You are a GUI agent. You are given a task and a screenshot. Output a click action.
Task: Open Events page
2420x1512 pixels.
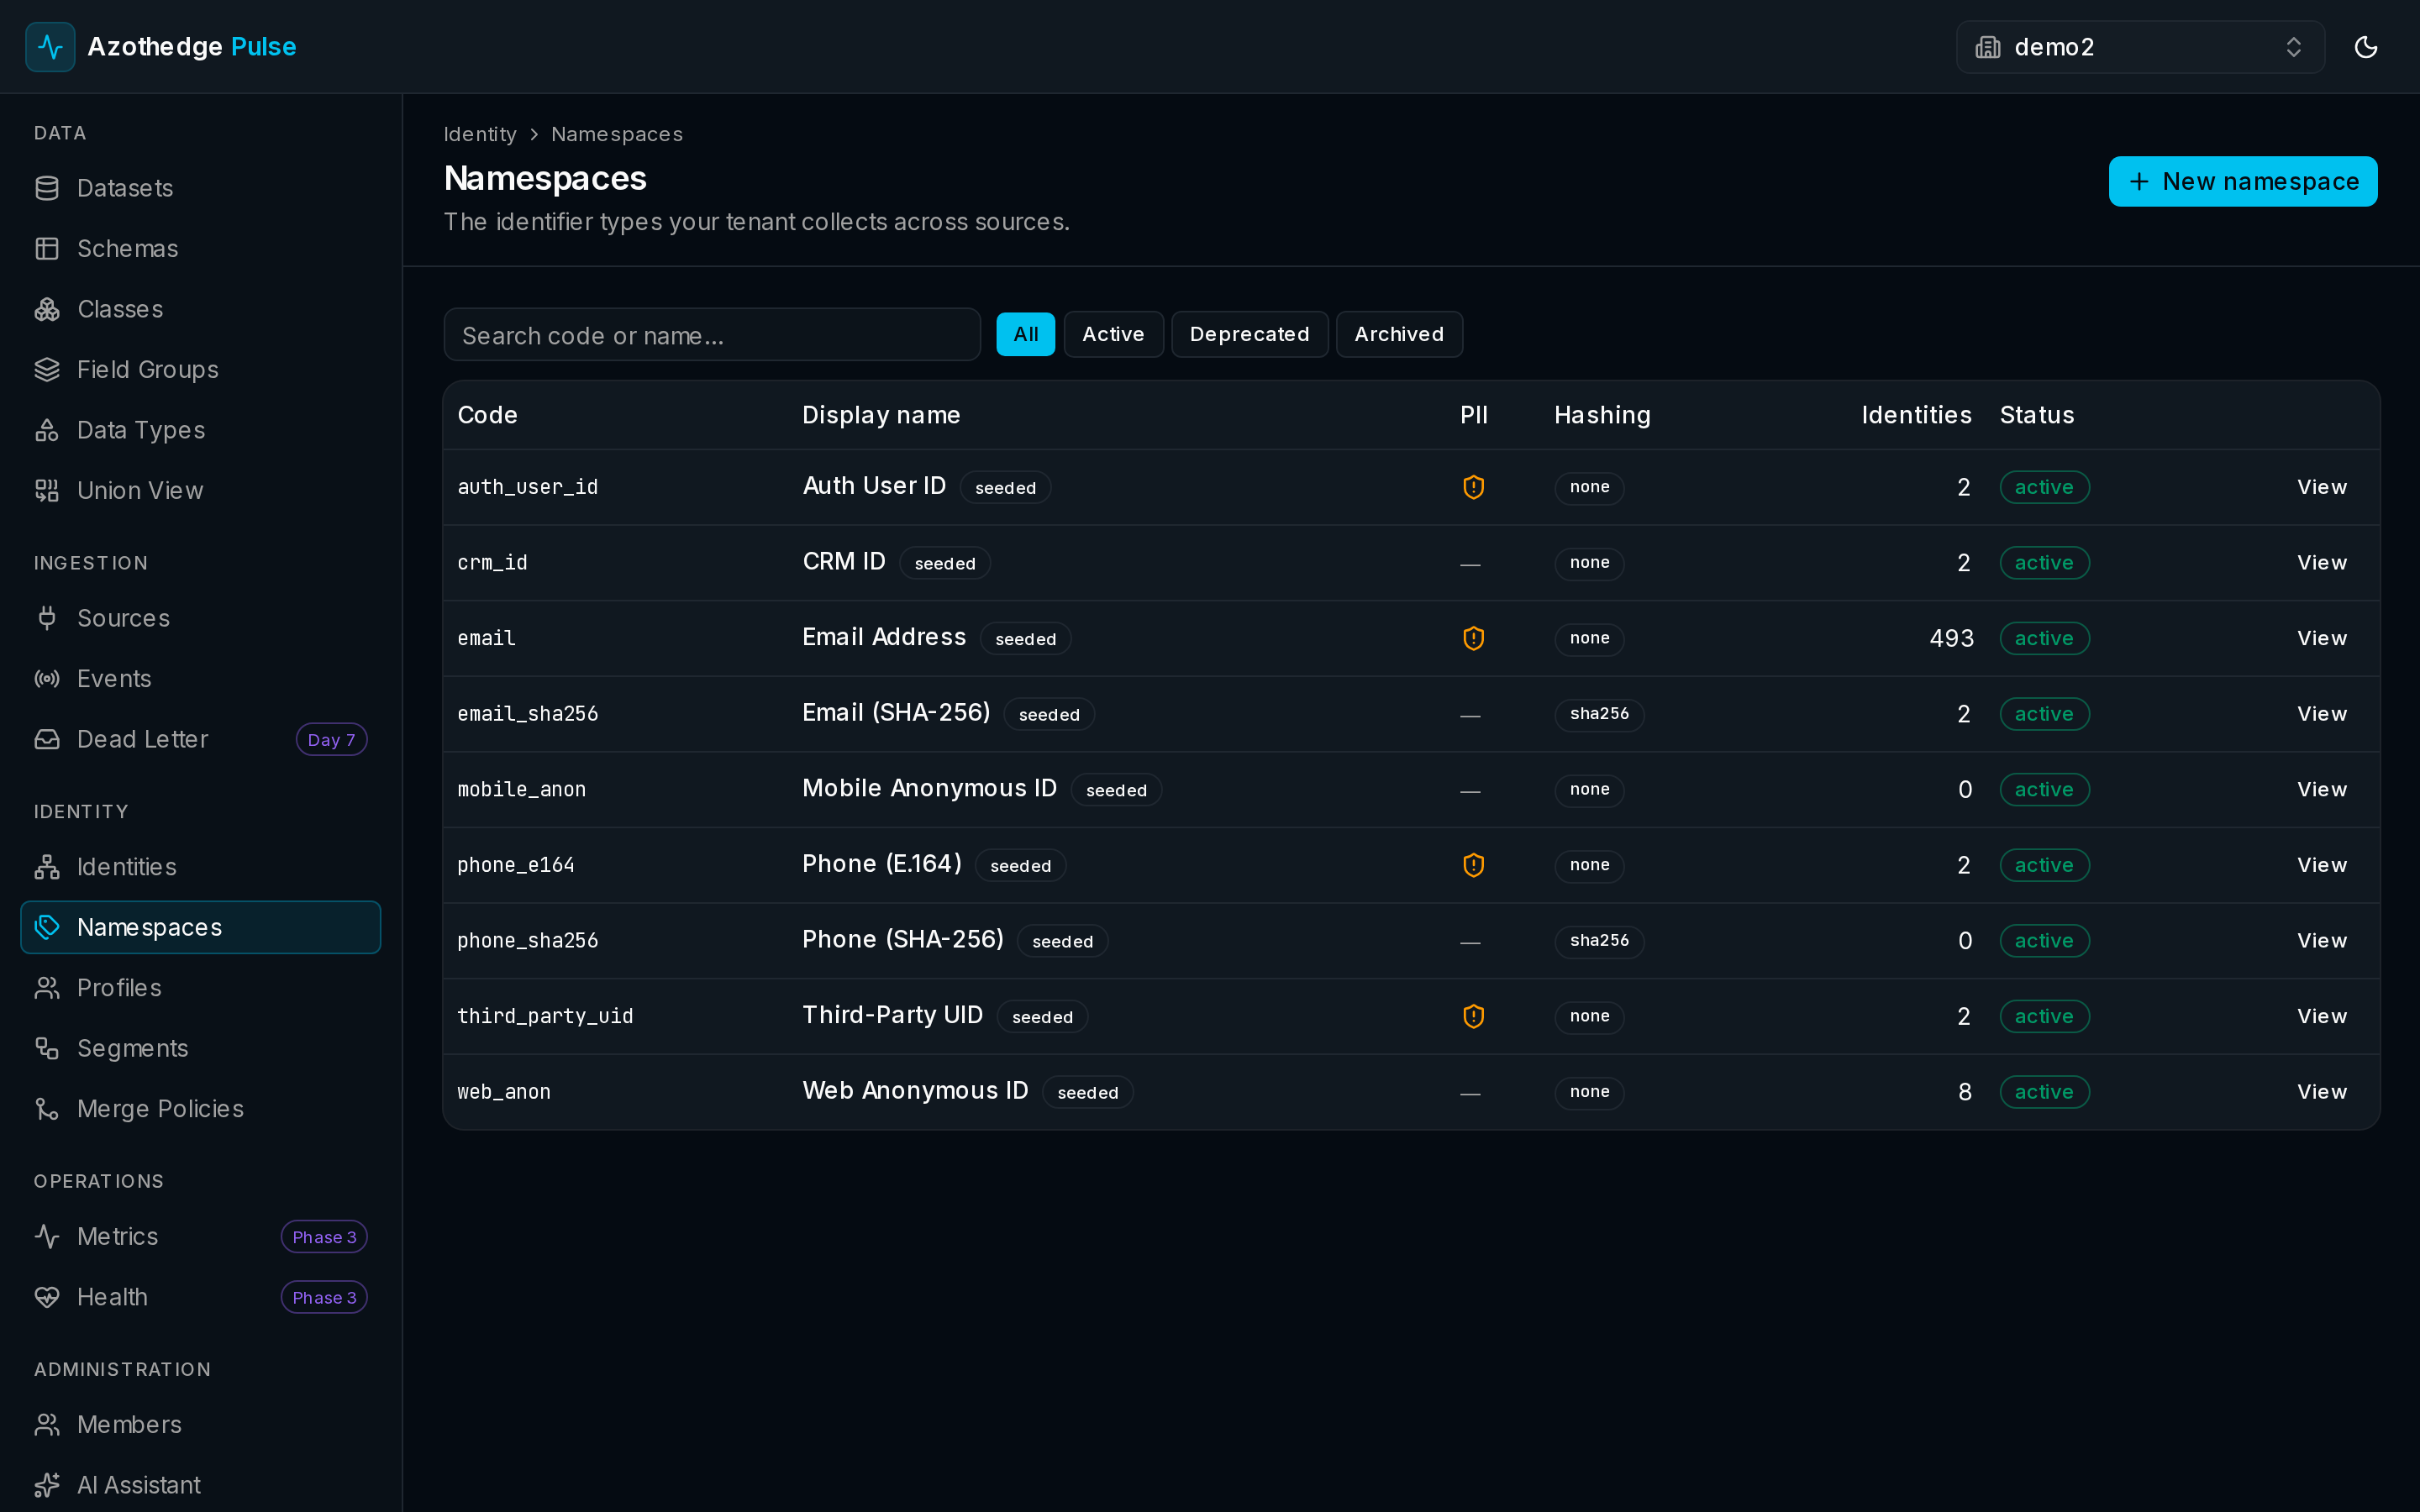coord(200,678)
